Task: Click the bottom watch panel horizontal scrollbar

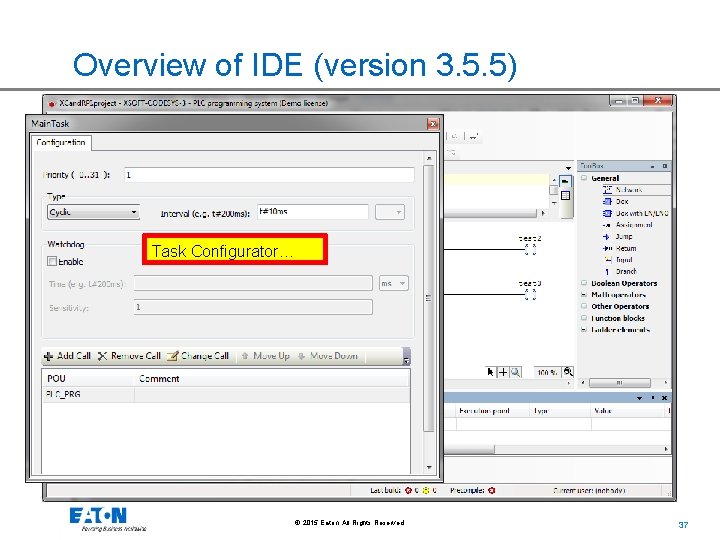Action: coord(469,449)
